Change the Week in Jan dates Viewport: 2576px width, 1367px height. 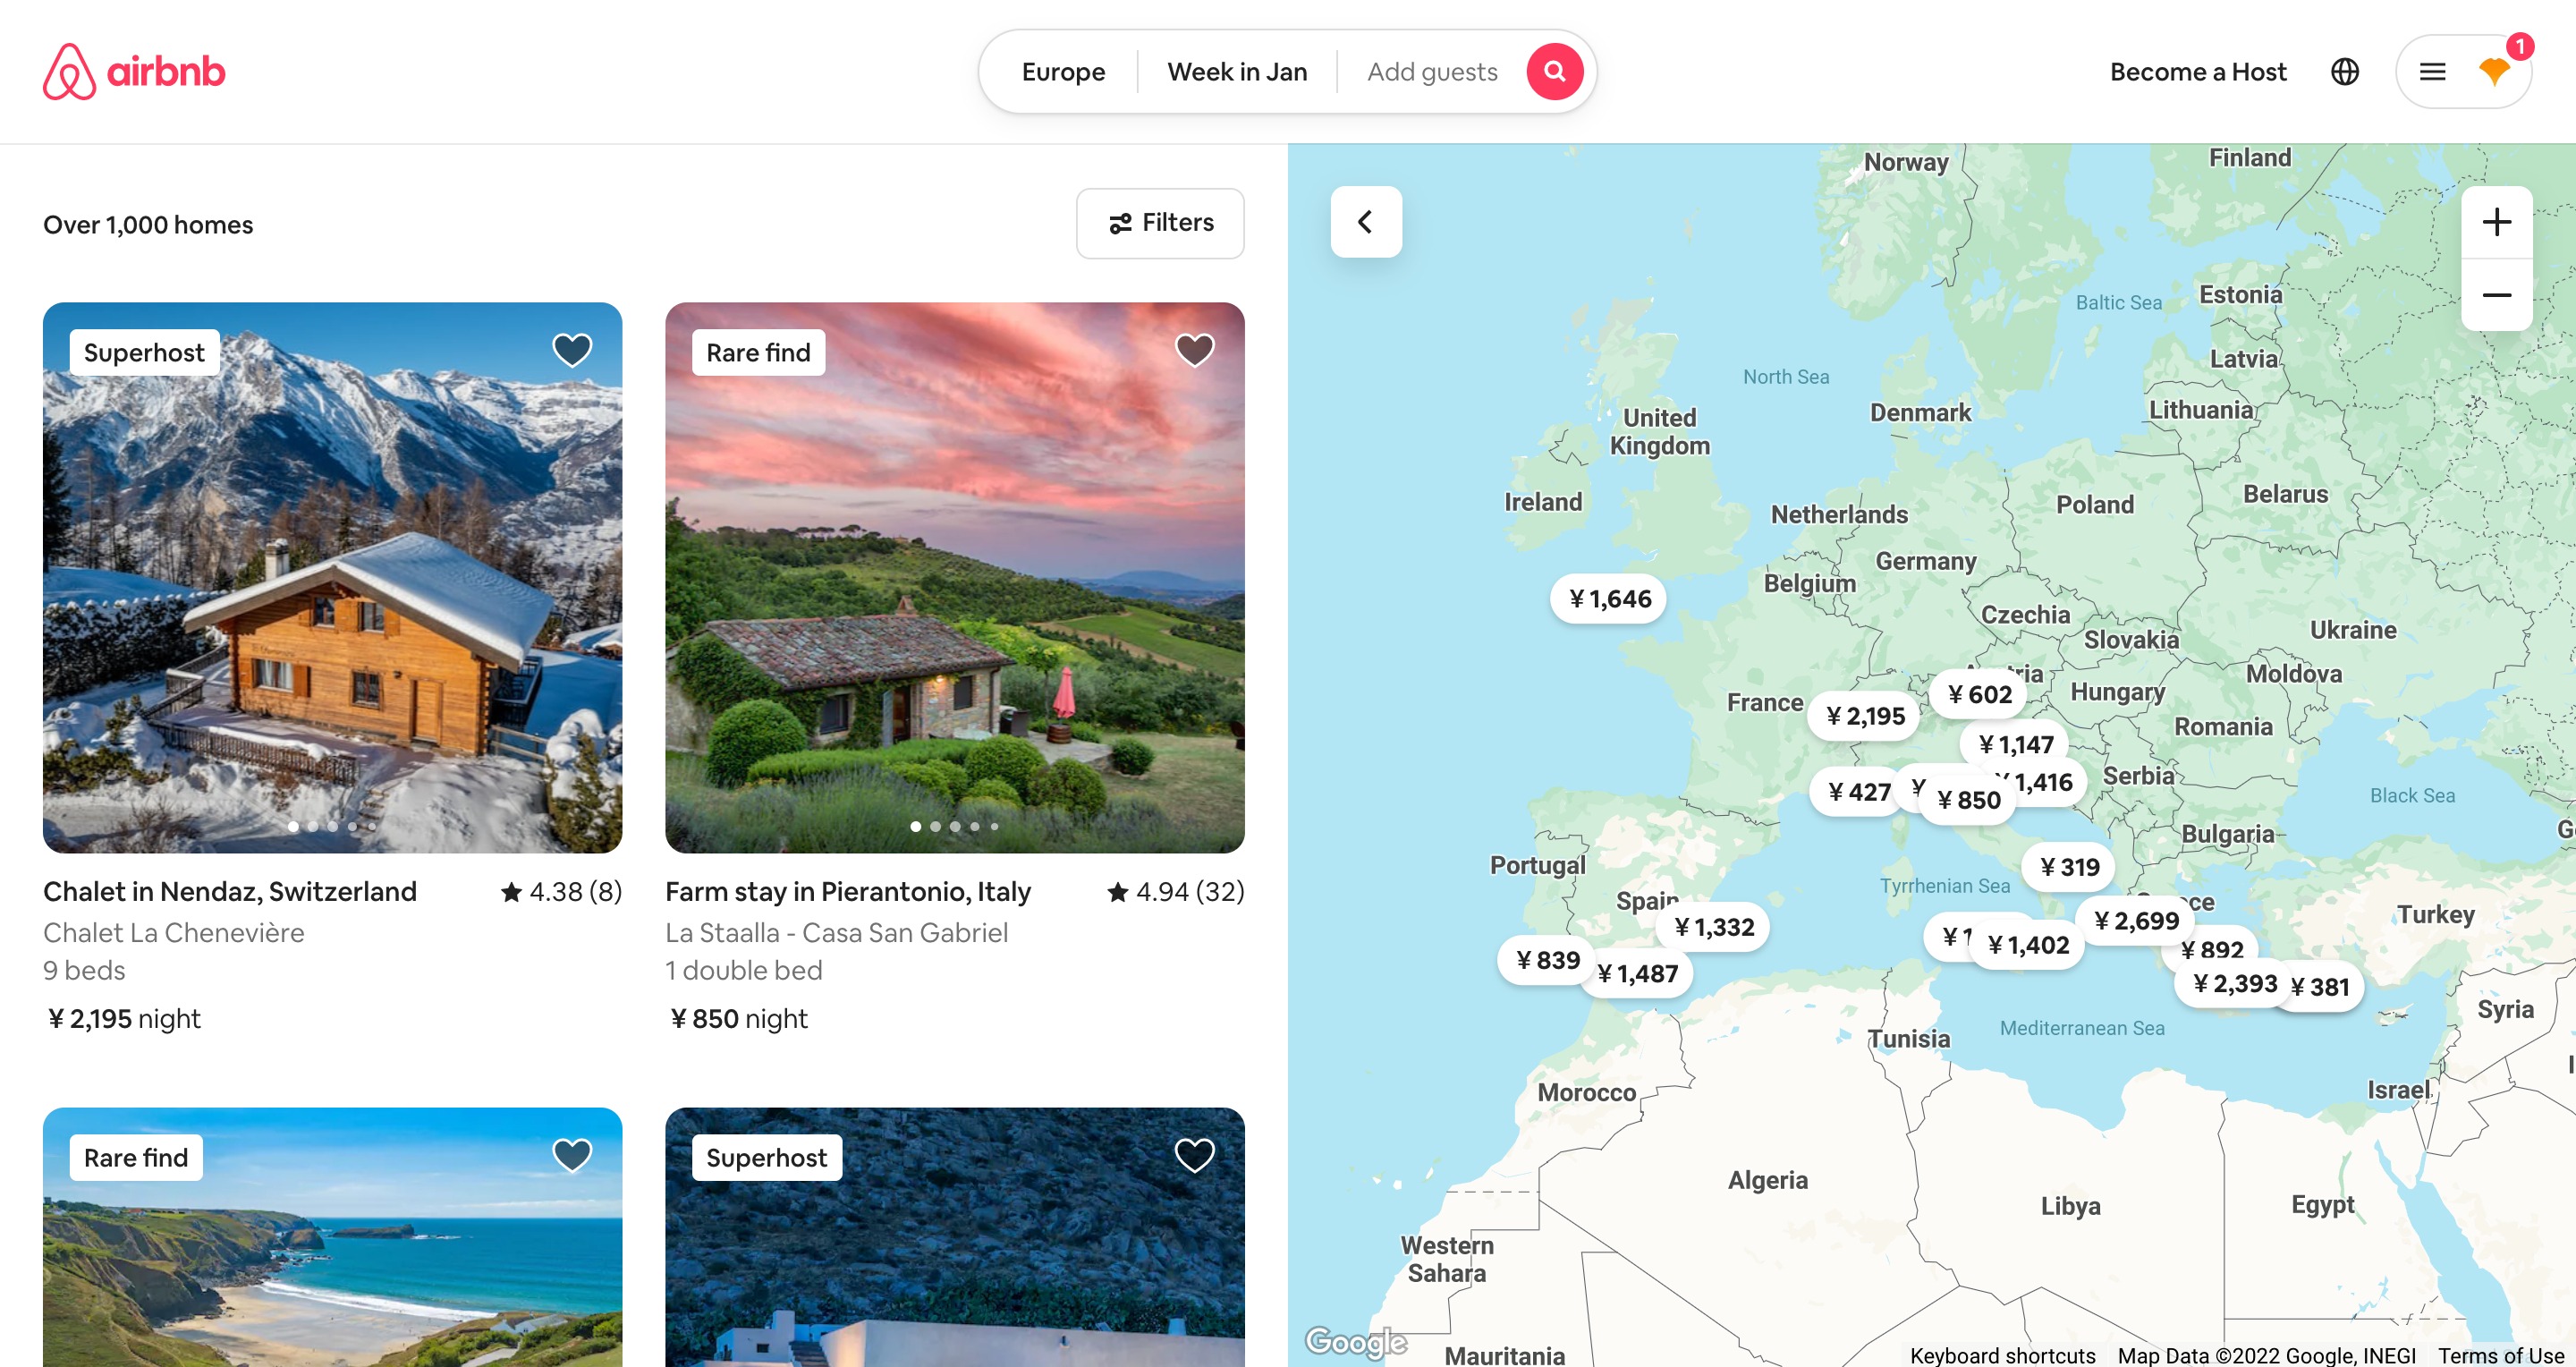click(x=1237, y=72)
